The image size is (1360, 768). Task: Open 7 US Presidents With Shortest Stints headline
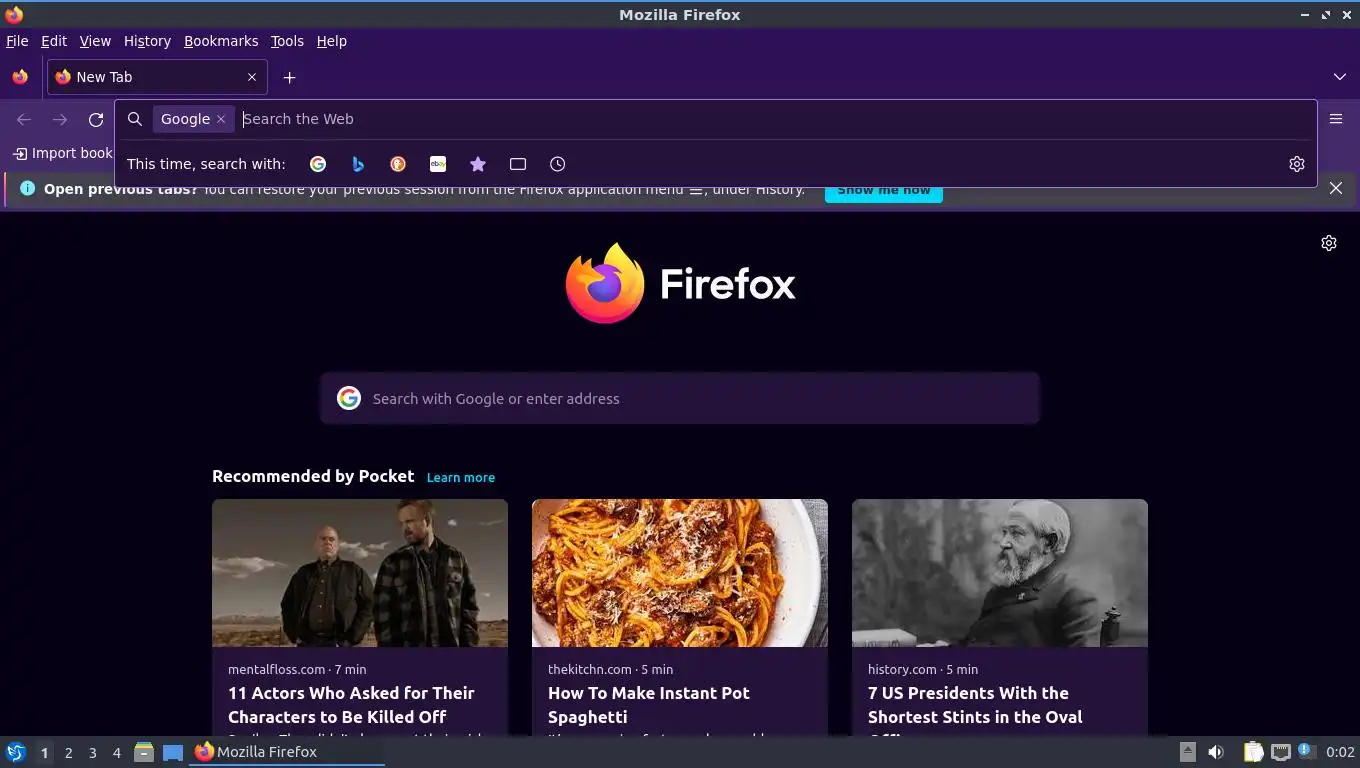point(975,711)
